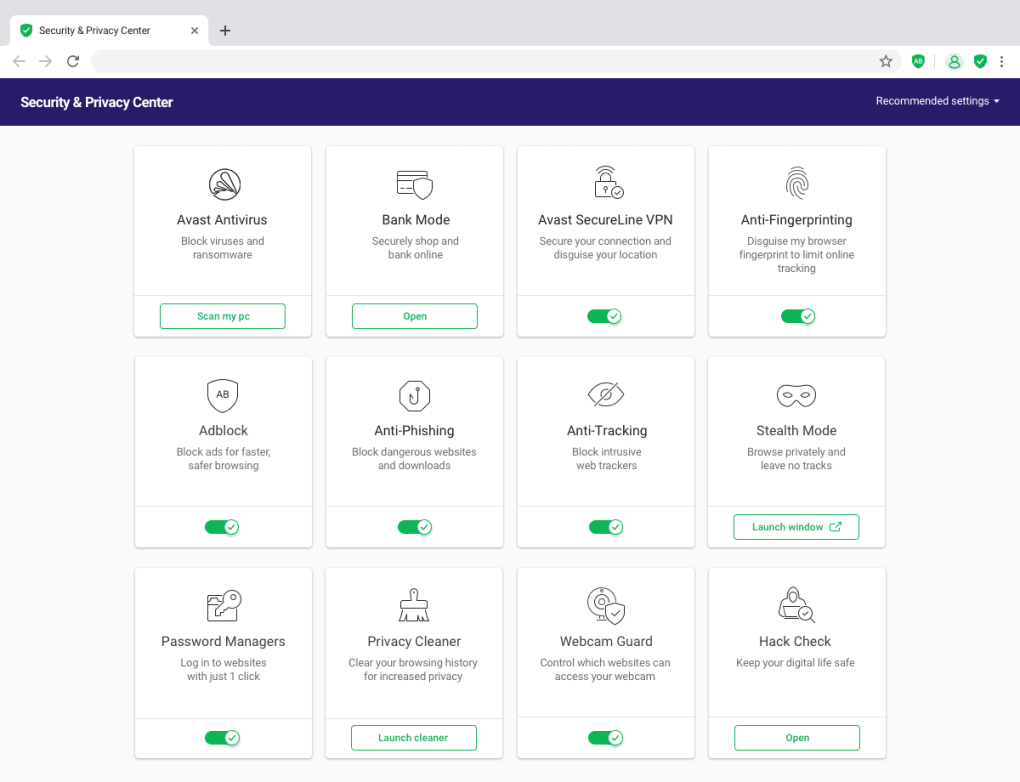Go forward to the next page
The image size is (1020, 782).
pos(46,61)
